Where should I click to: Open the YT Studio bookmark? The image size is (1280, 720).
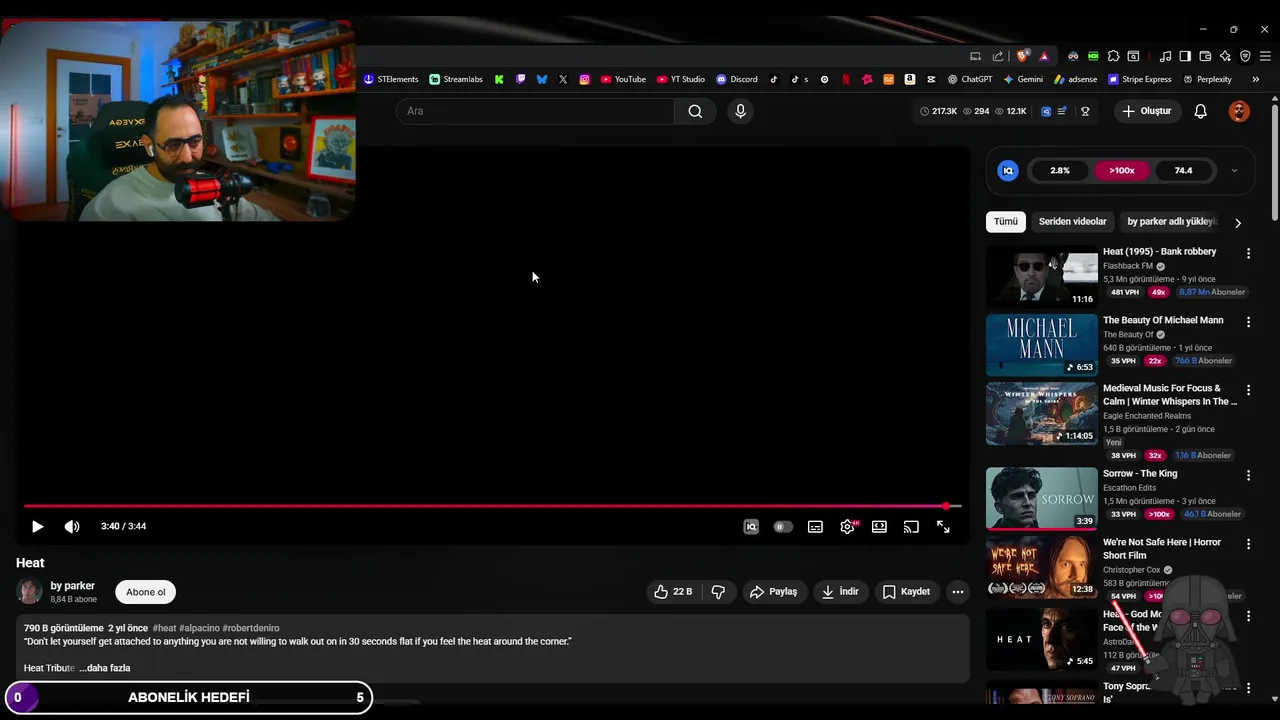(681, 79)
